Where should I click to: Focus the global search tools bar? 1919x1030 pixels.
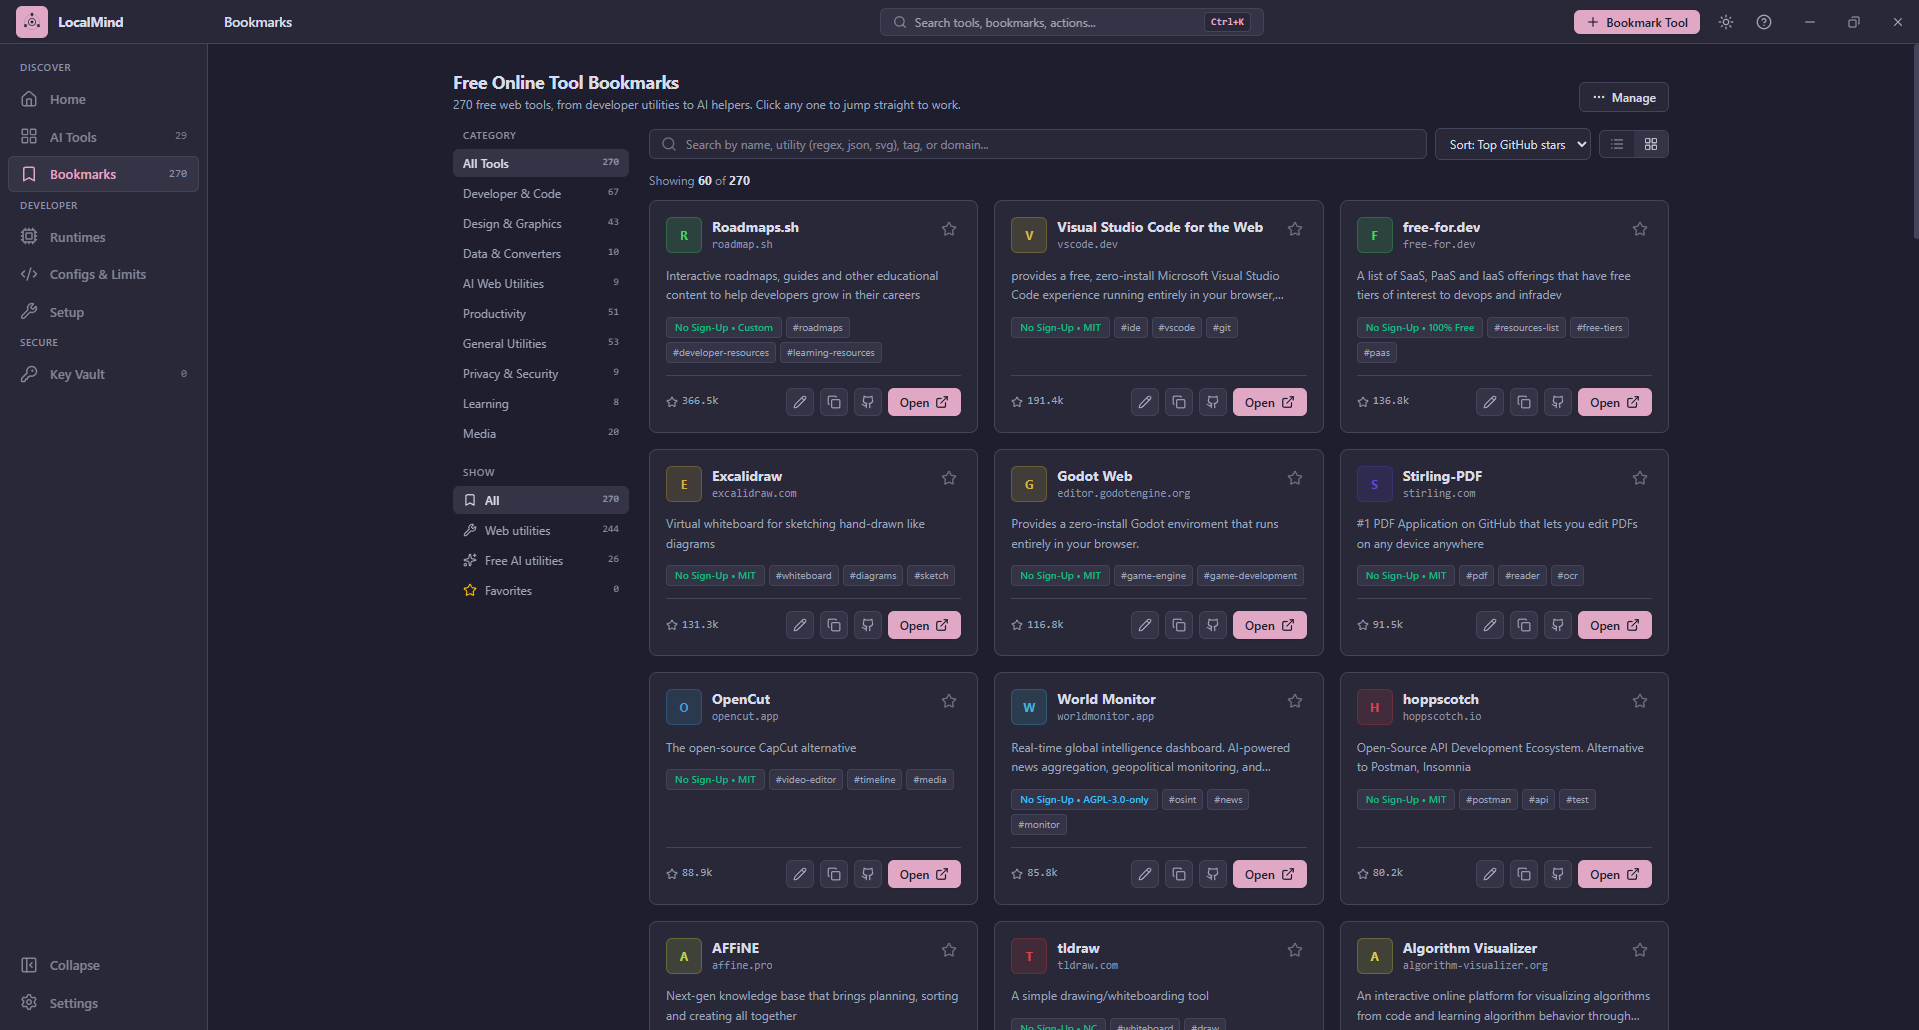1071,22
